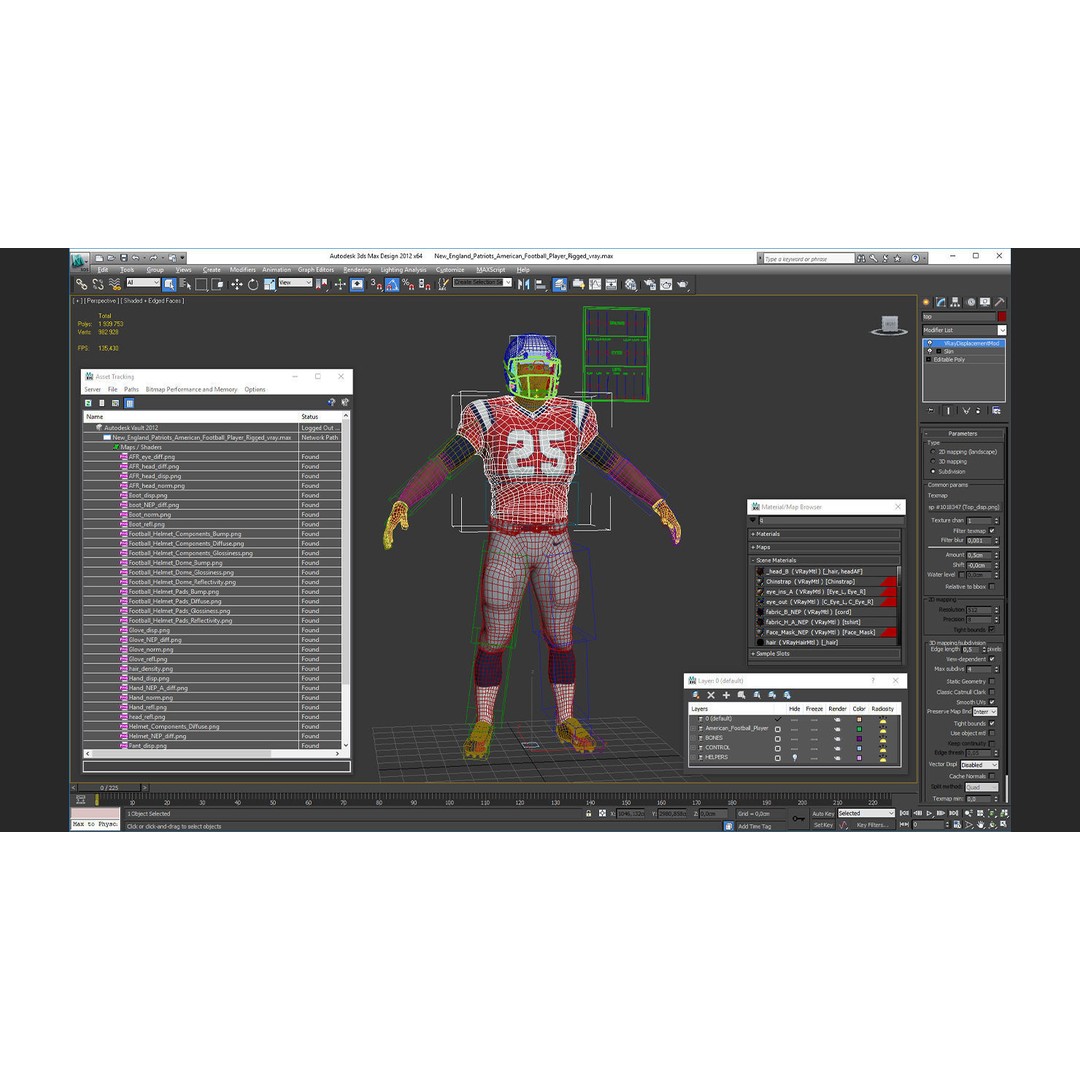The height and width of the screenshot is (1080, 1080).
Task: Expand the Maps group in Material Browser
Action: [x=824, y=547]
